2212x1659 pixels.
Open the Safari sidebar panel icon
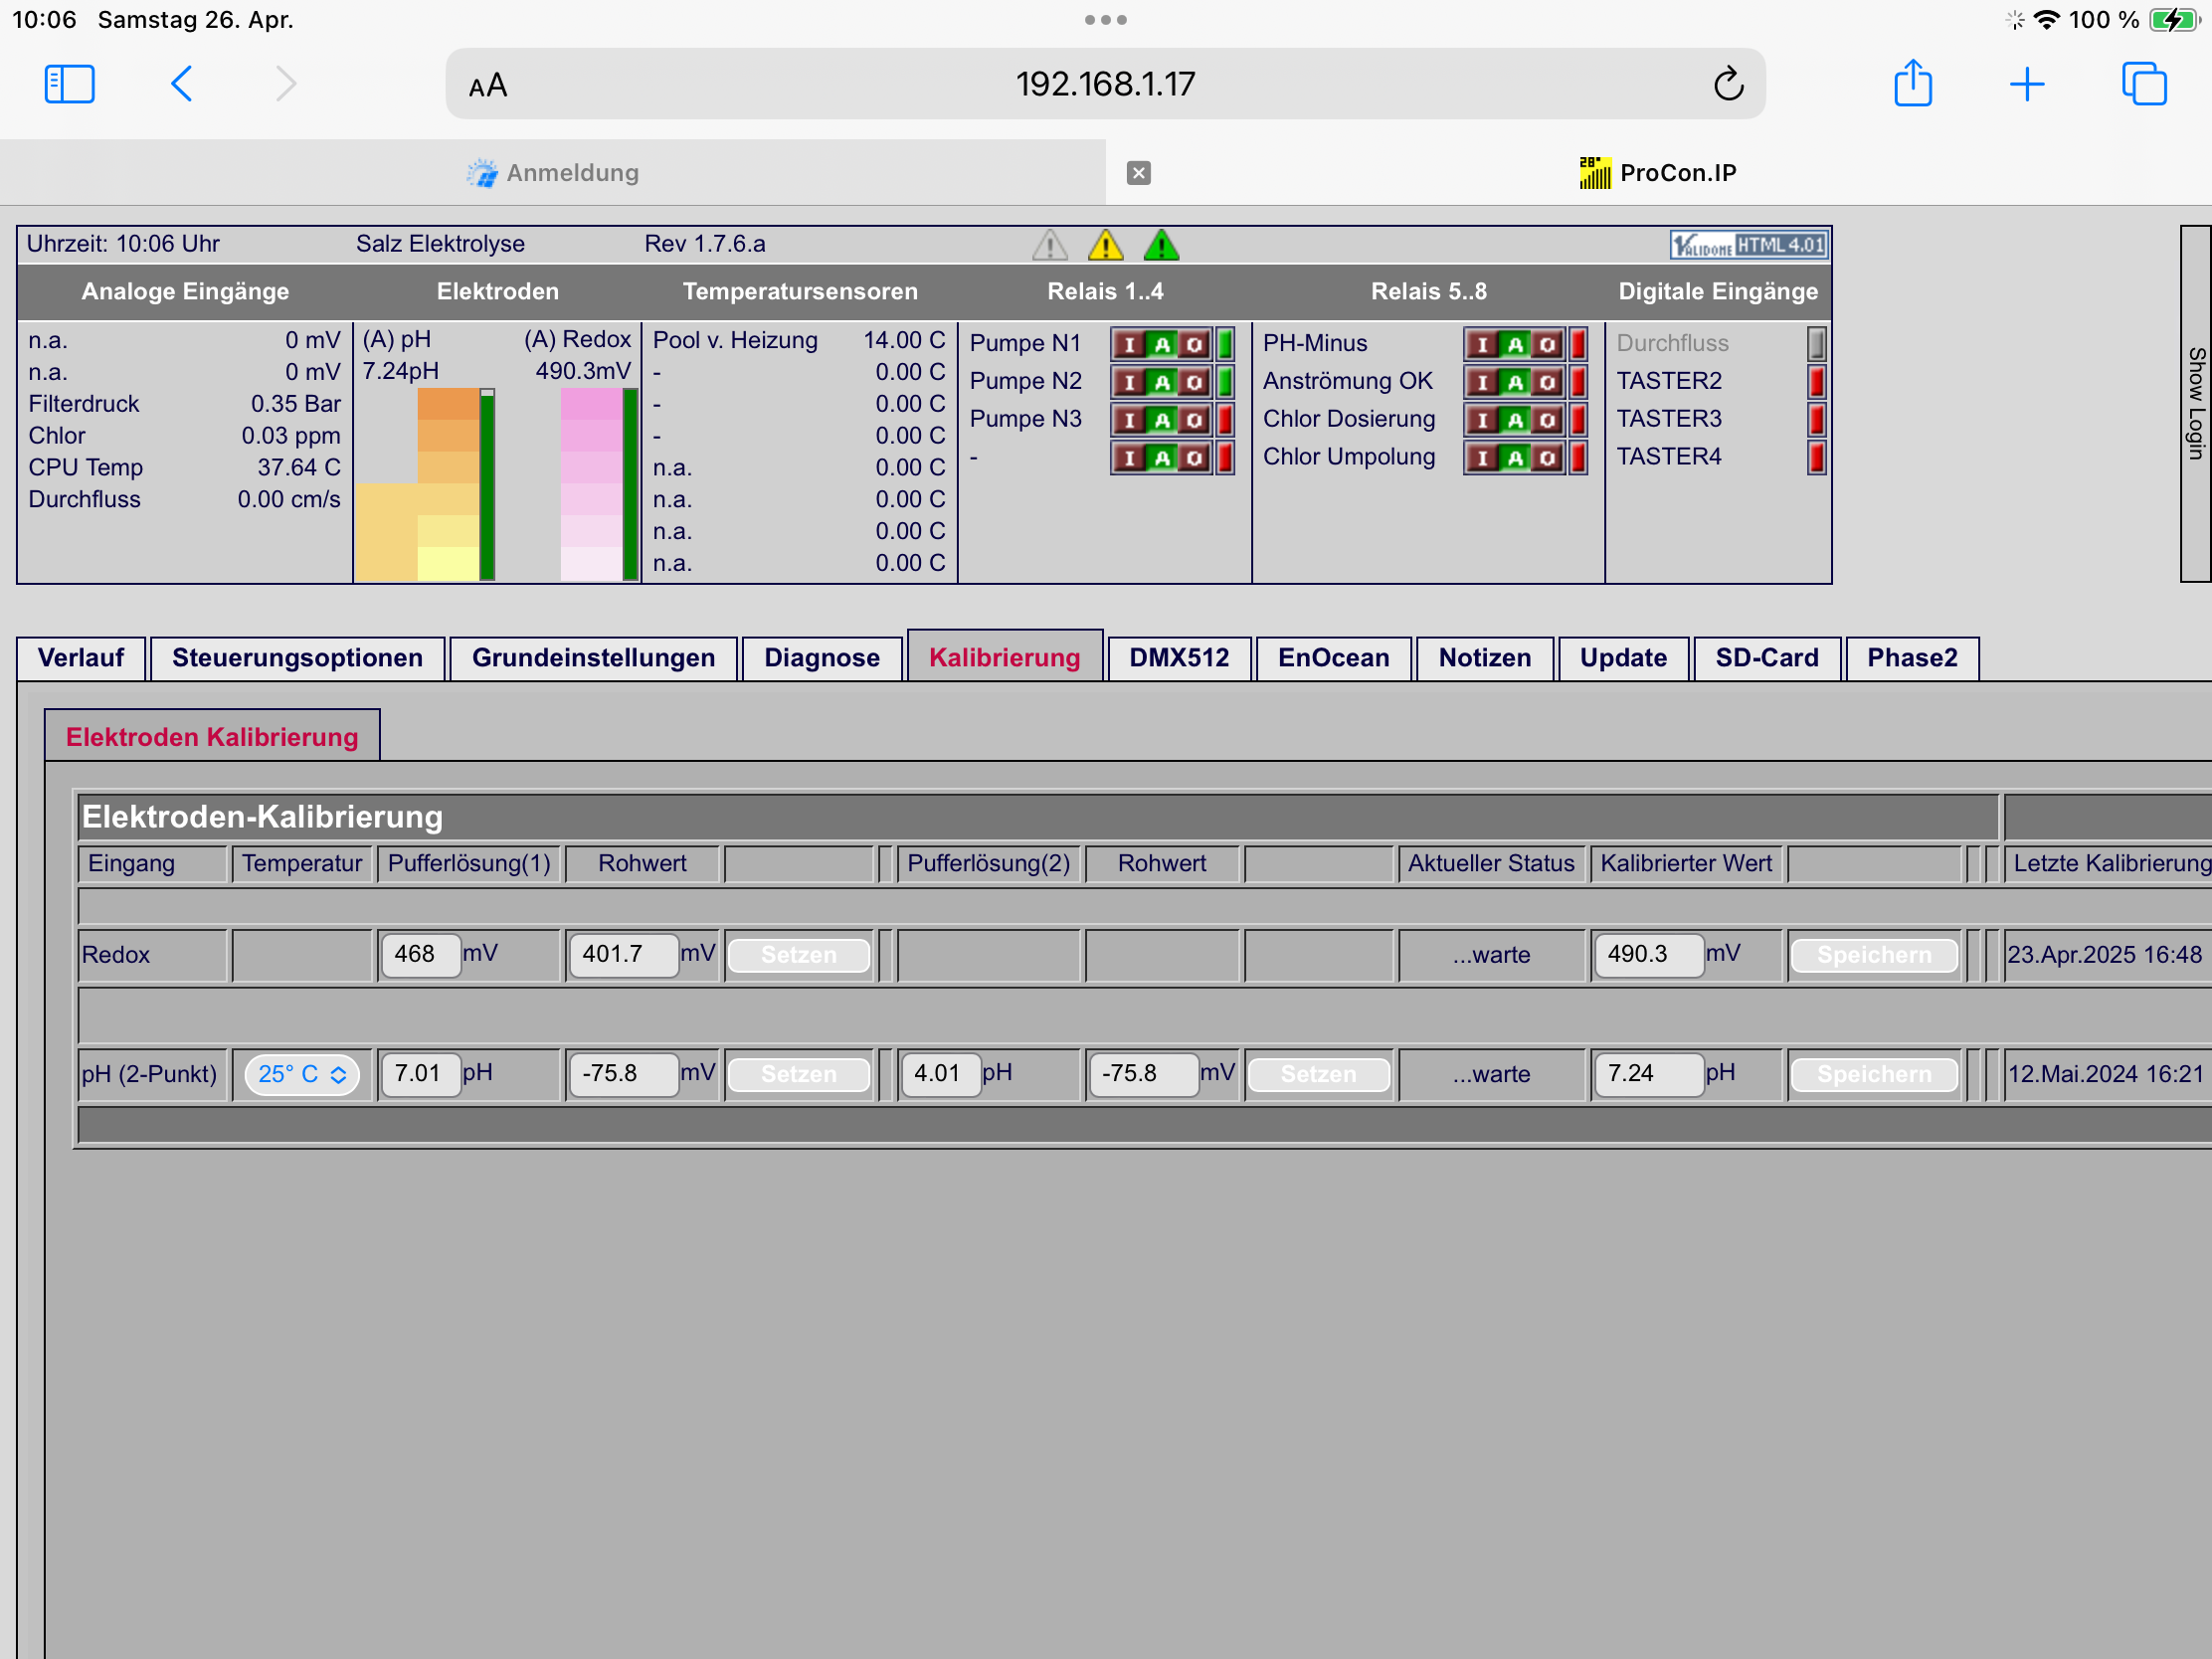pyautogui.click(x=70, y=84)
